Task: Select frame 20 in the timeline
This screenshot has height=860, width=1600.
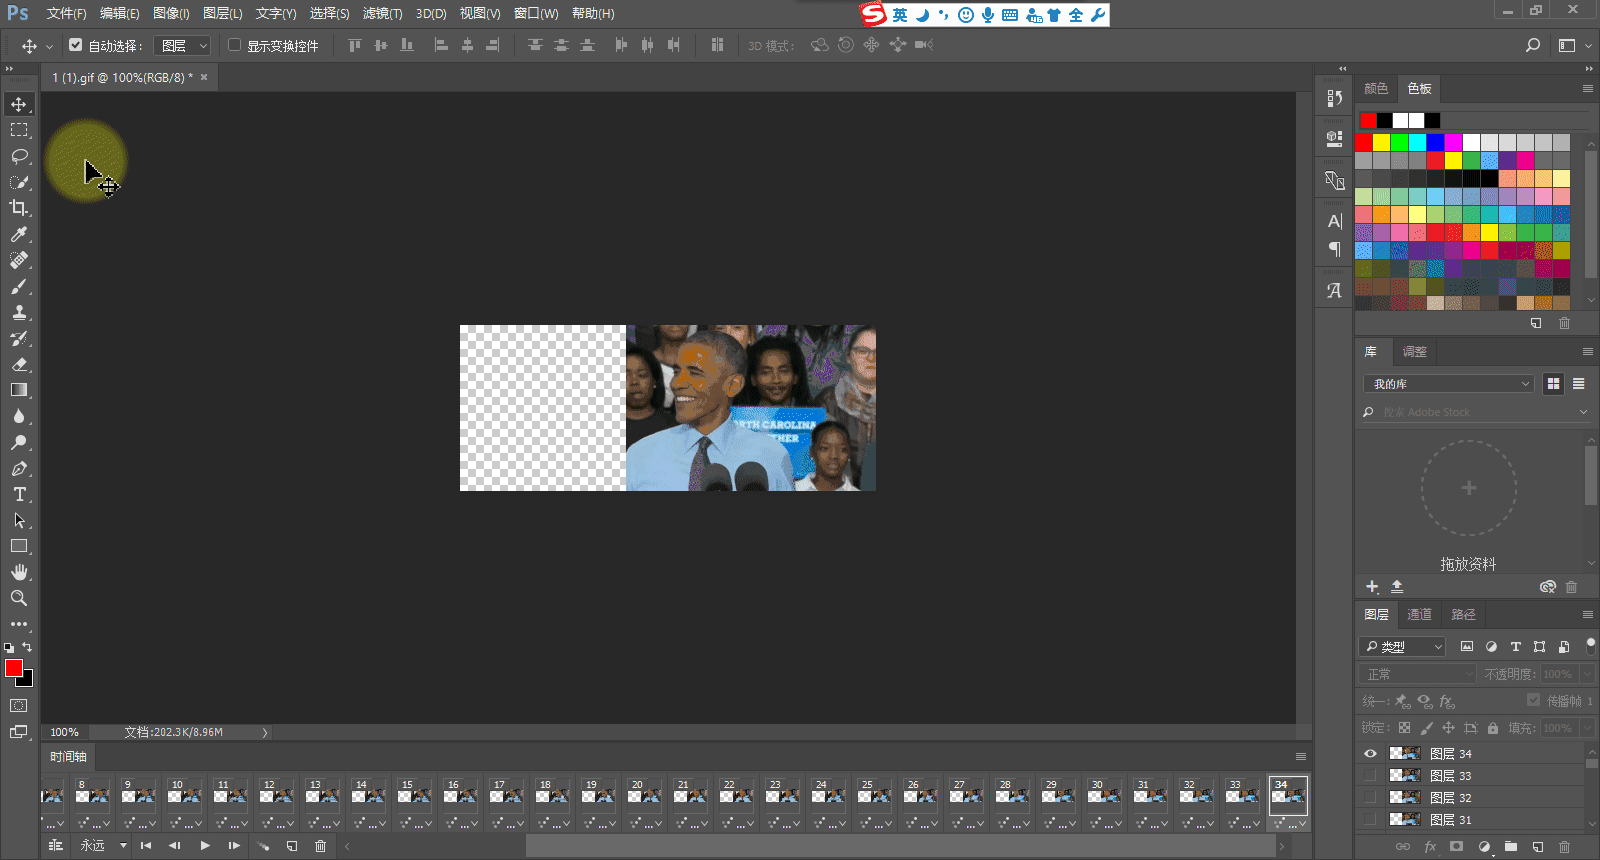Action: pos(644,796)
